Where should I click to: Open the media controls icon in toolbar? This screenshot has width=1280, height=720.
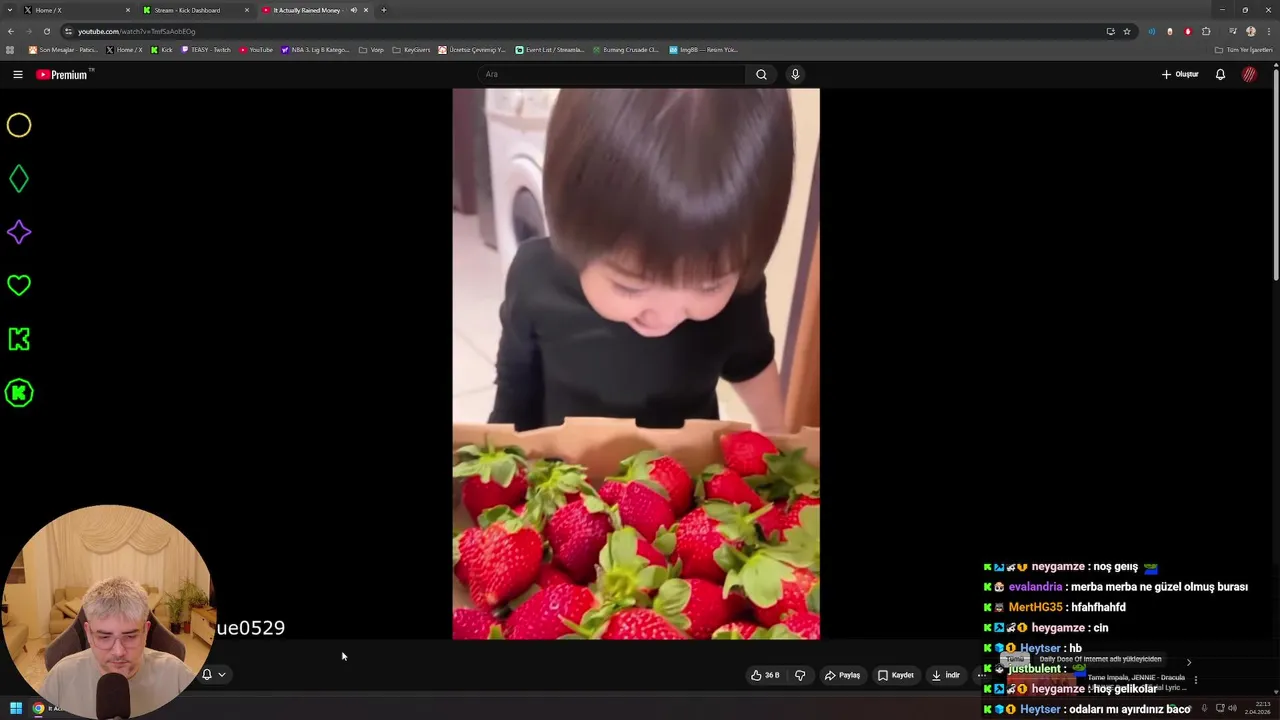[x=1232, y=31]
